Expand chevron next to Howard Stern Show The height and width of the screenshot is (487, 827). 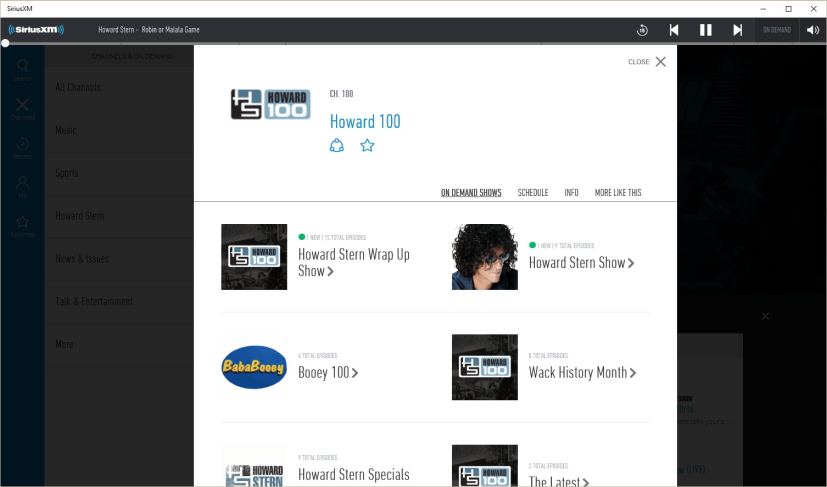point(631,263)
